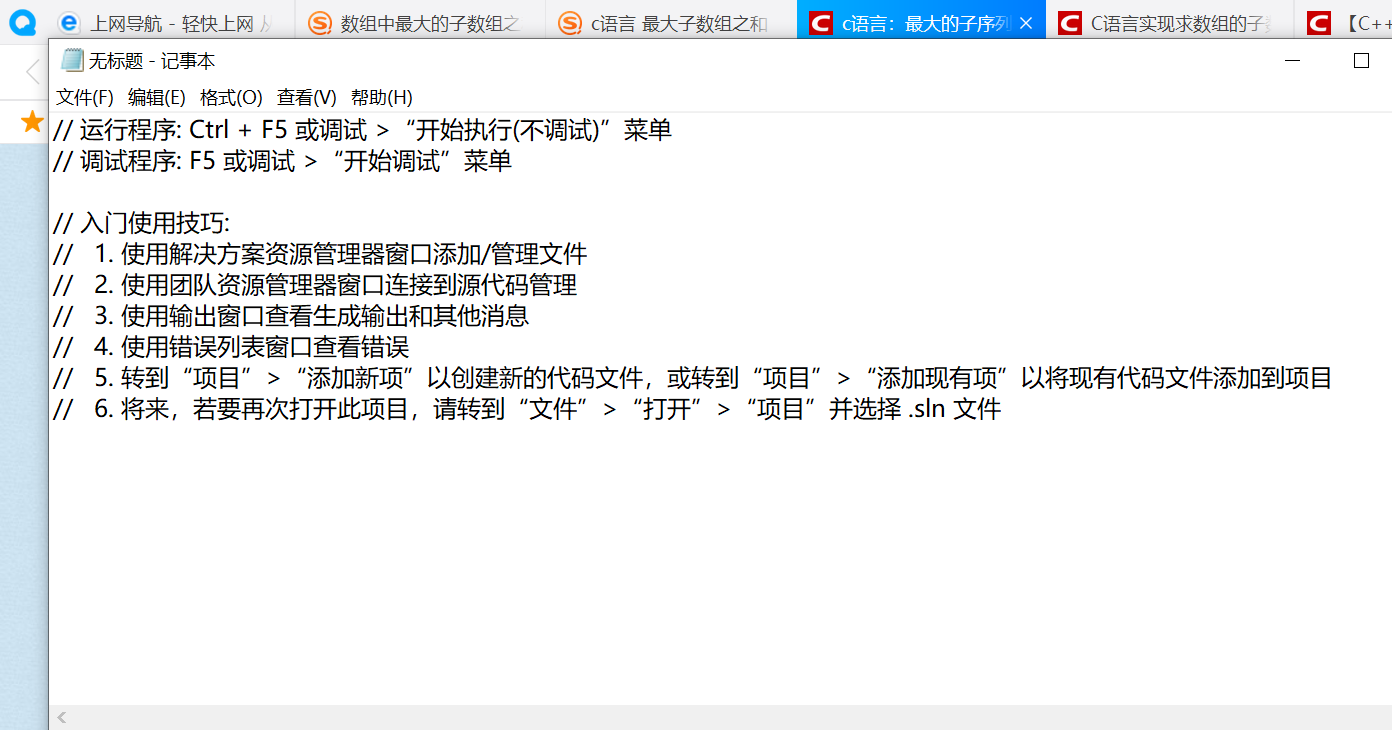Close the c语言：最大的子序列 browser tab

click(x=1025, y=23)
